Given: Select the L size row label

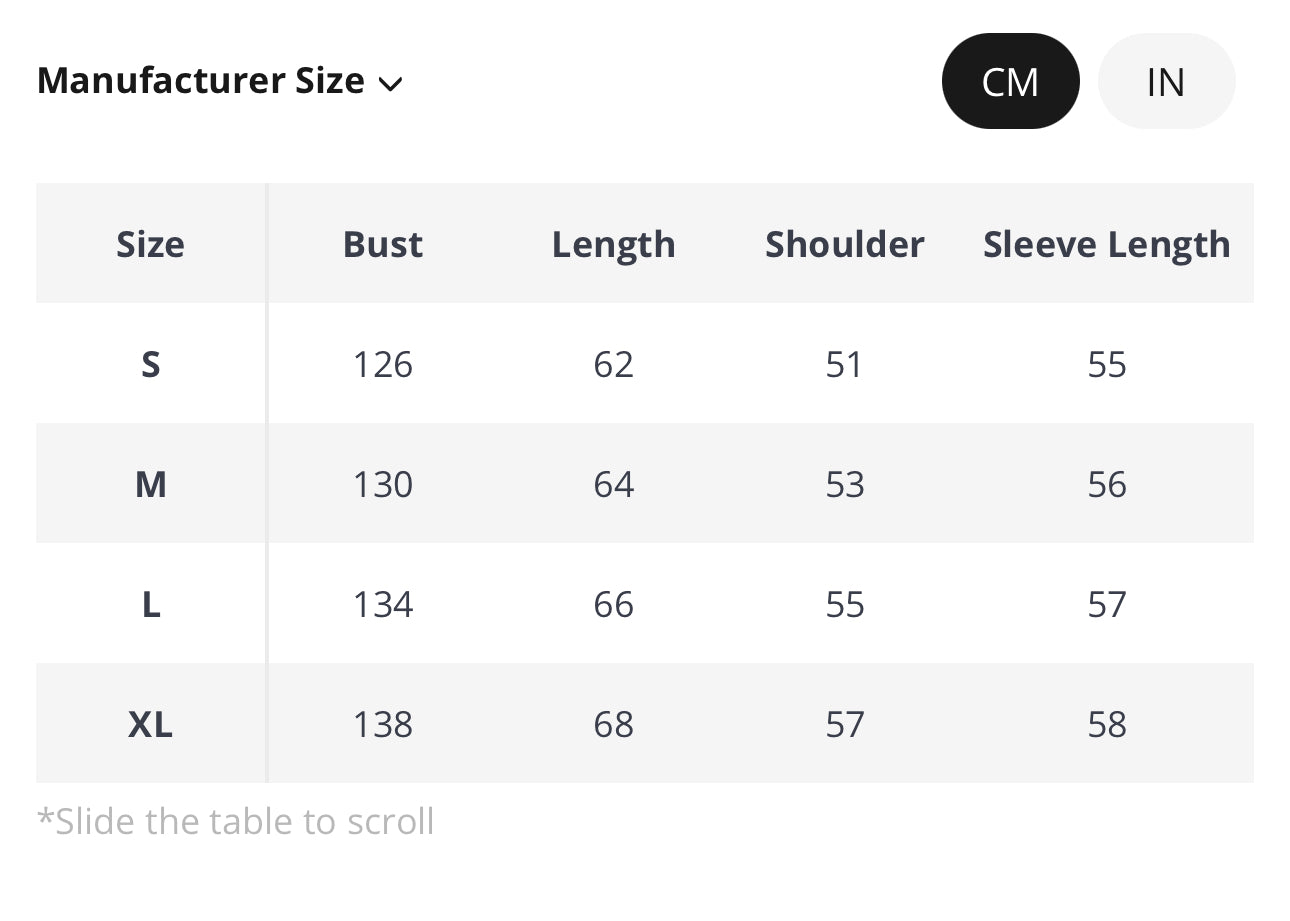Looking at the screenshot, I should (151, 604).
